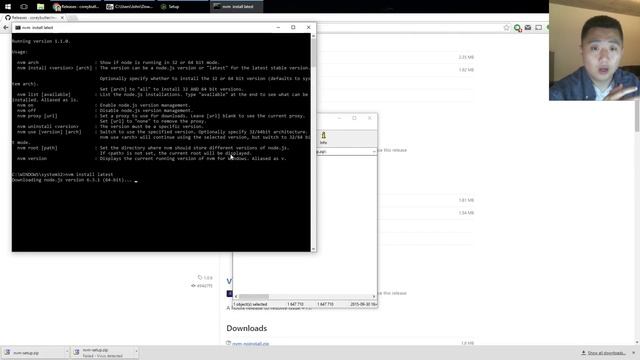The image size is (640, 360).
Task: Open a new Chrome tab
Action: (x=72, y=18)
